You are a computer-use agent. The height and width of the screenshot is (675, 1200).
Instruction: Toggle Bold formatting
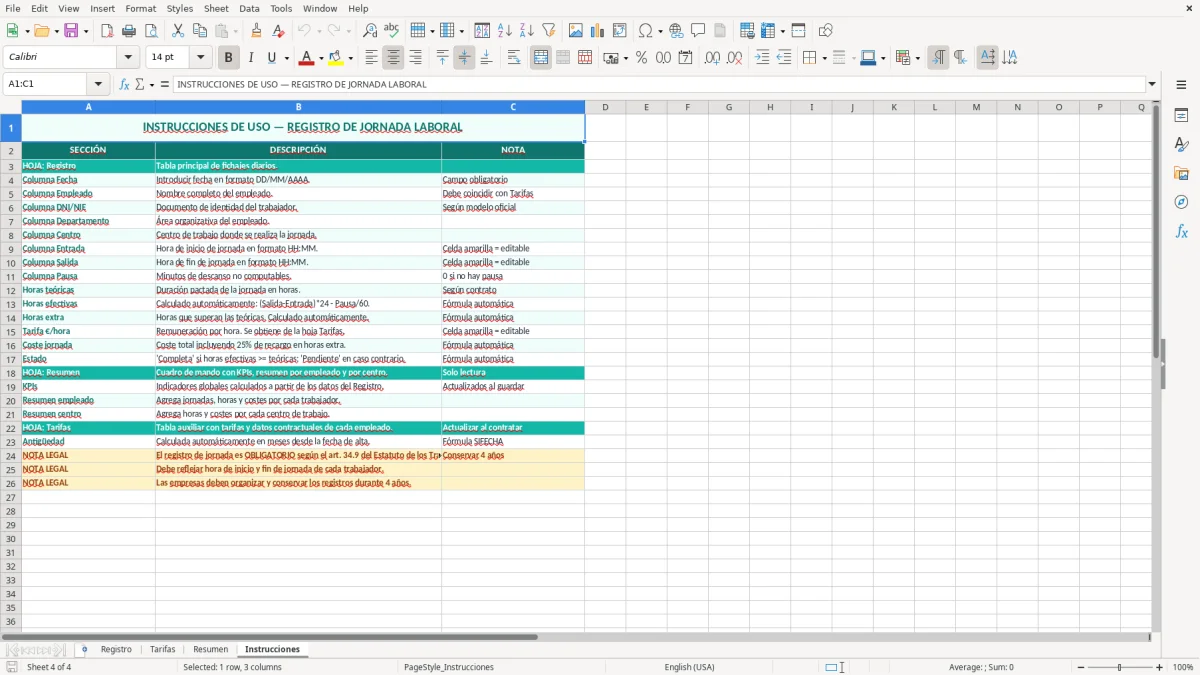pos(228,58)
